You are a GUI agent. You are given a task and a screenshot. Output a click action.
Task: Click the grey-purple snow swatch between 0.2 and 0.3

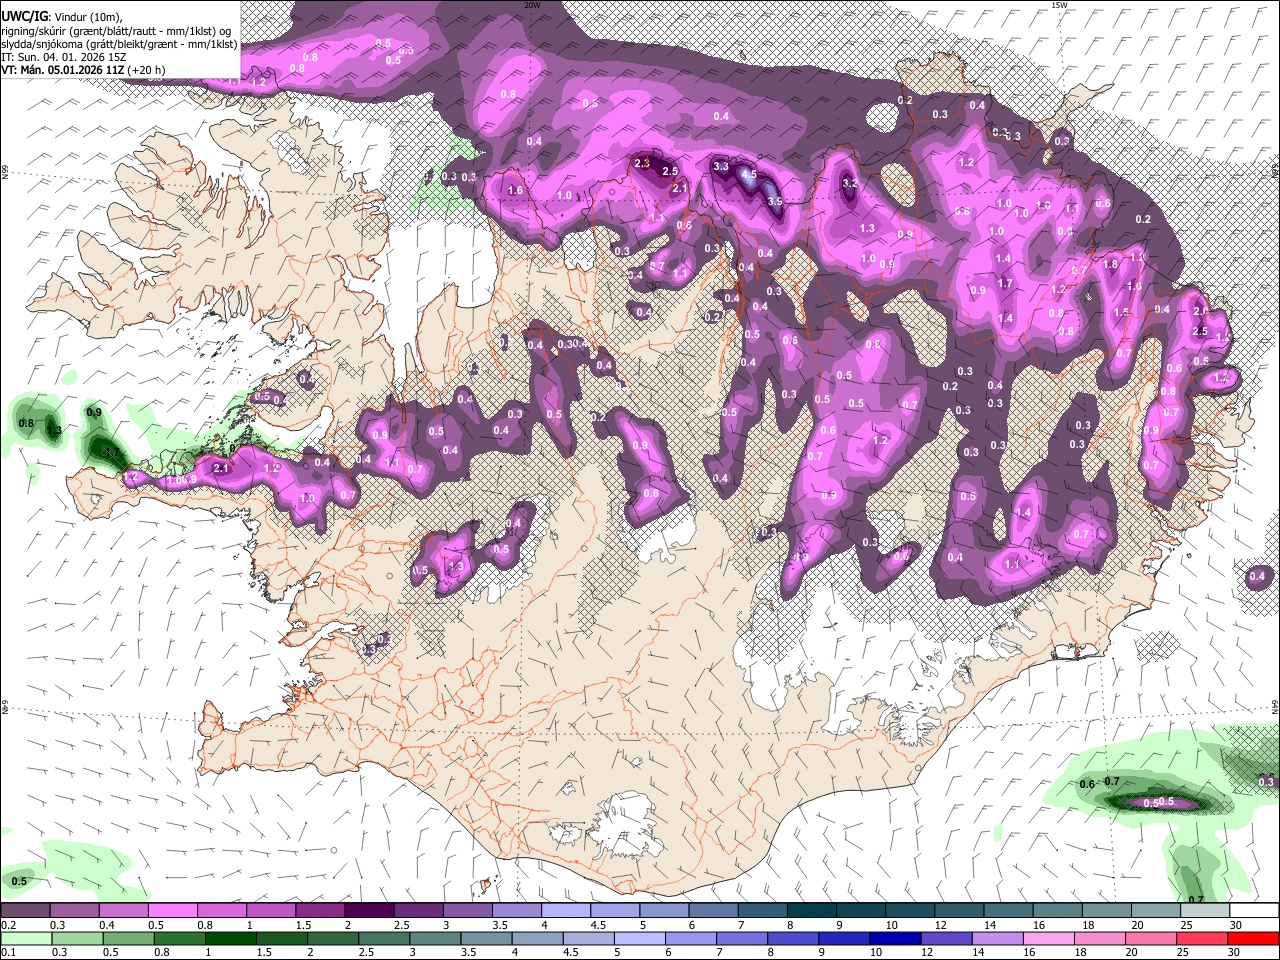(25, 911)
